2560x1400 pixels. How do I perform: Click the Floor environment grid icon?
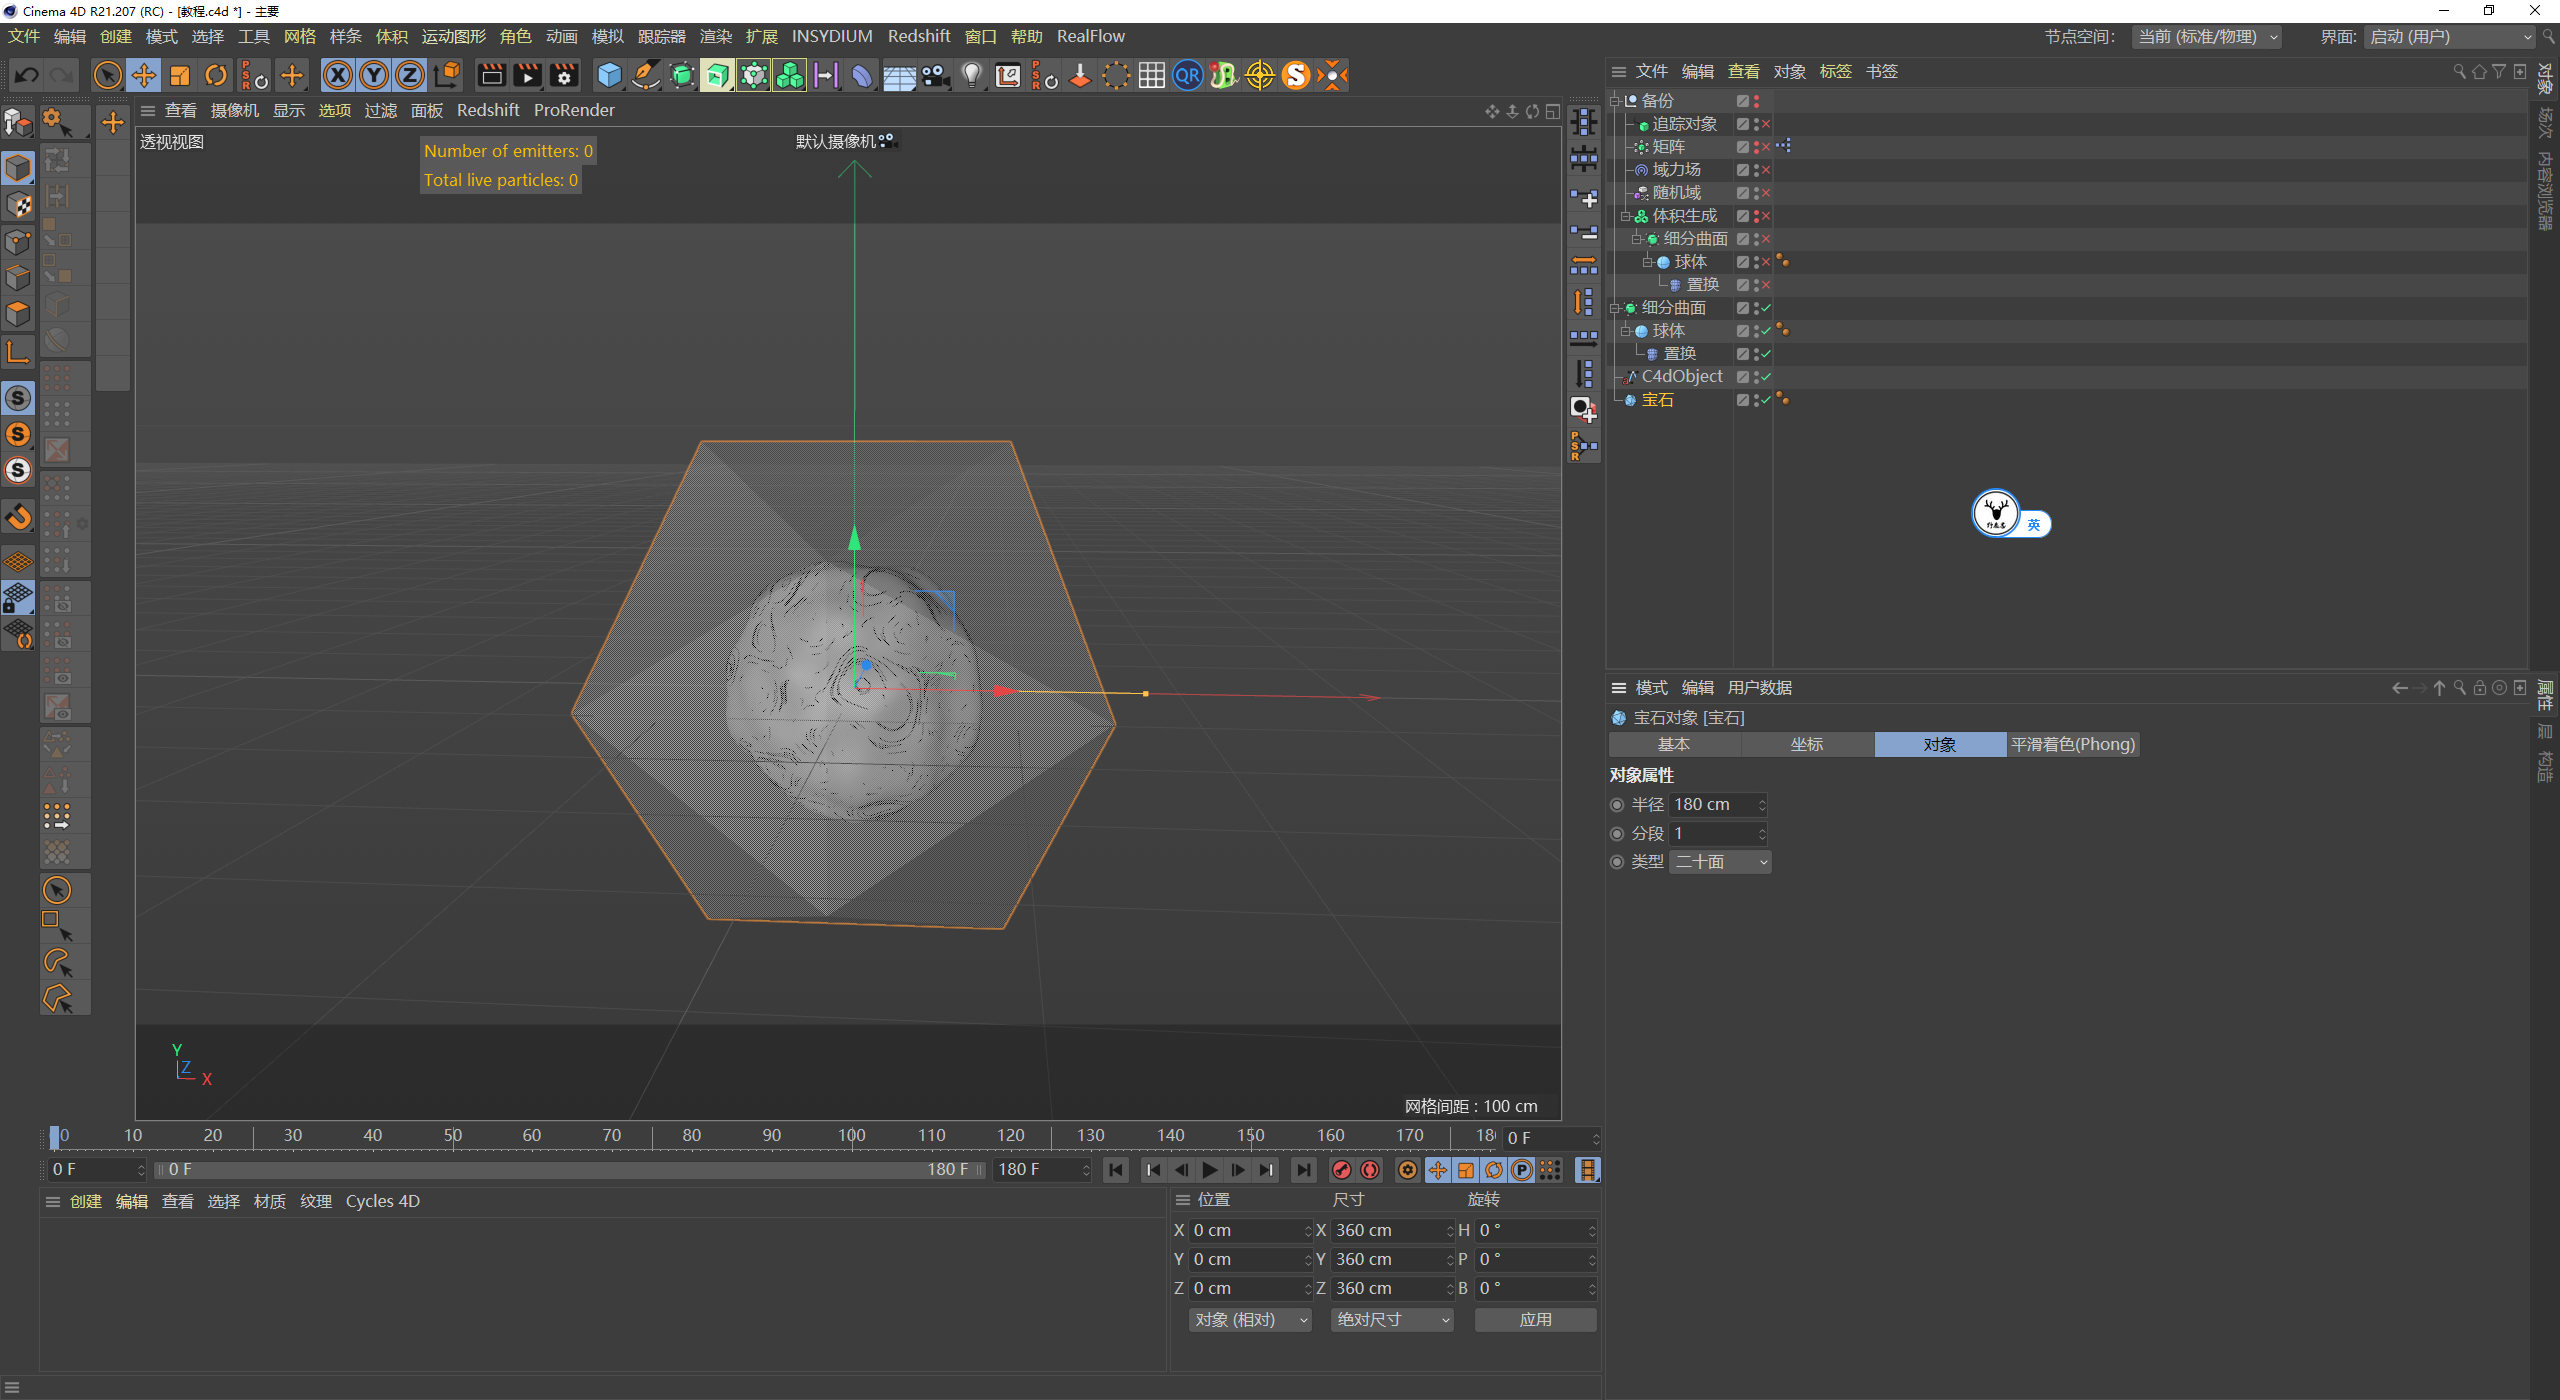pyautogui.click(x=899, y=75)
